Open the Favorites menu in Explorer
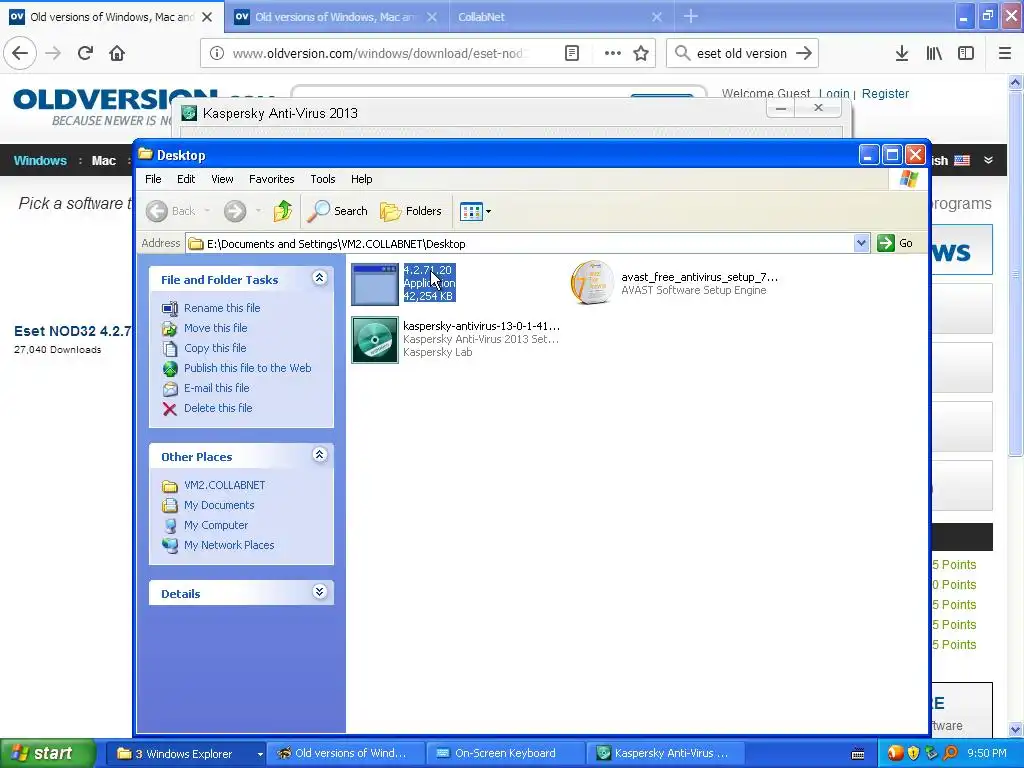The height and width of the screenshot is (768, 1024). [x=271, y=179]
